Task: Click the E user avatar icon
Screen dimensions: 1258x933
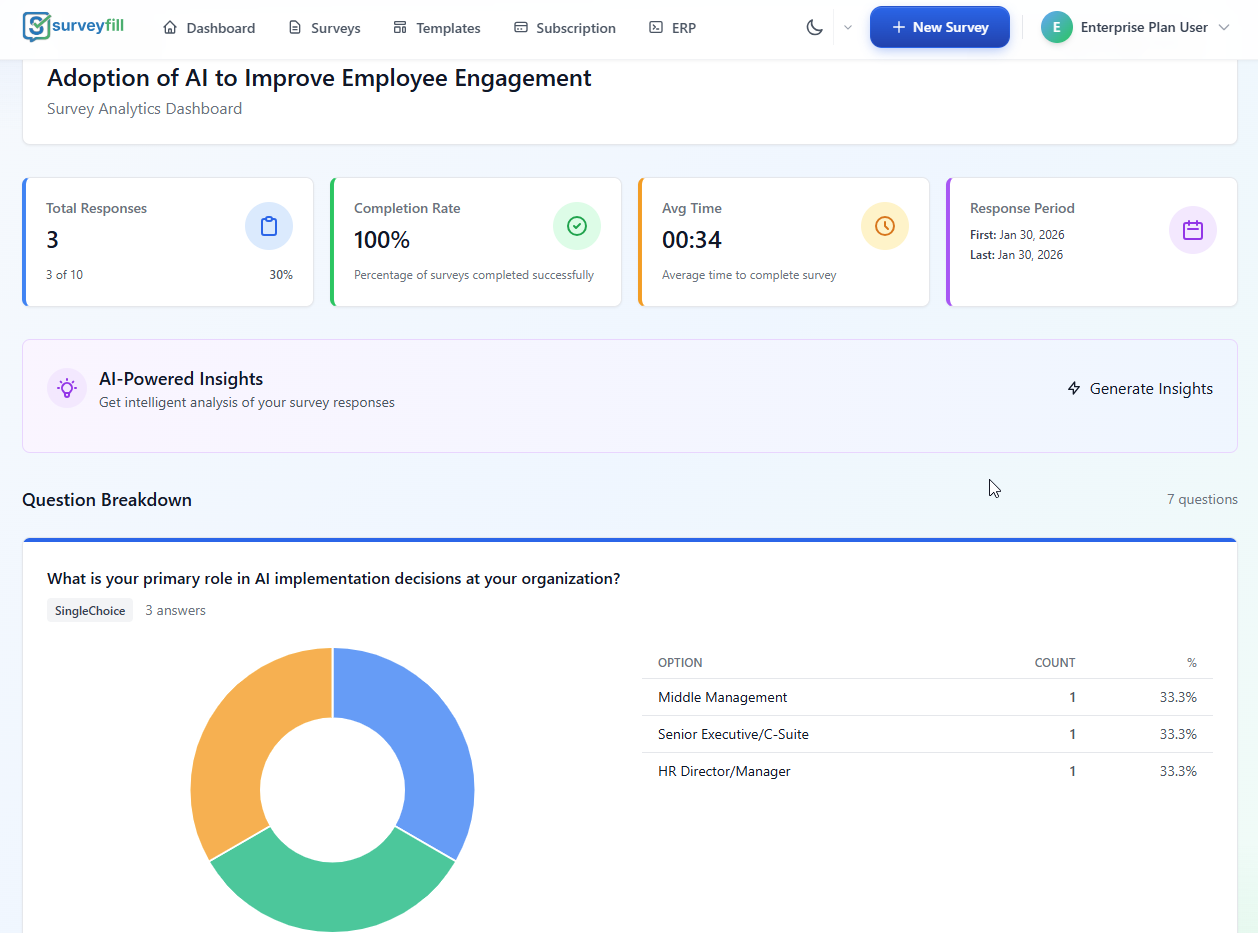Action: (1057, 28)
